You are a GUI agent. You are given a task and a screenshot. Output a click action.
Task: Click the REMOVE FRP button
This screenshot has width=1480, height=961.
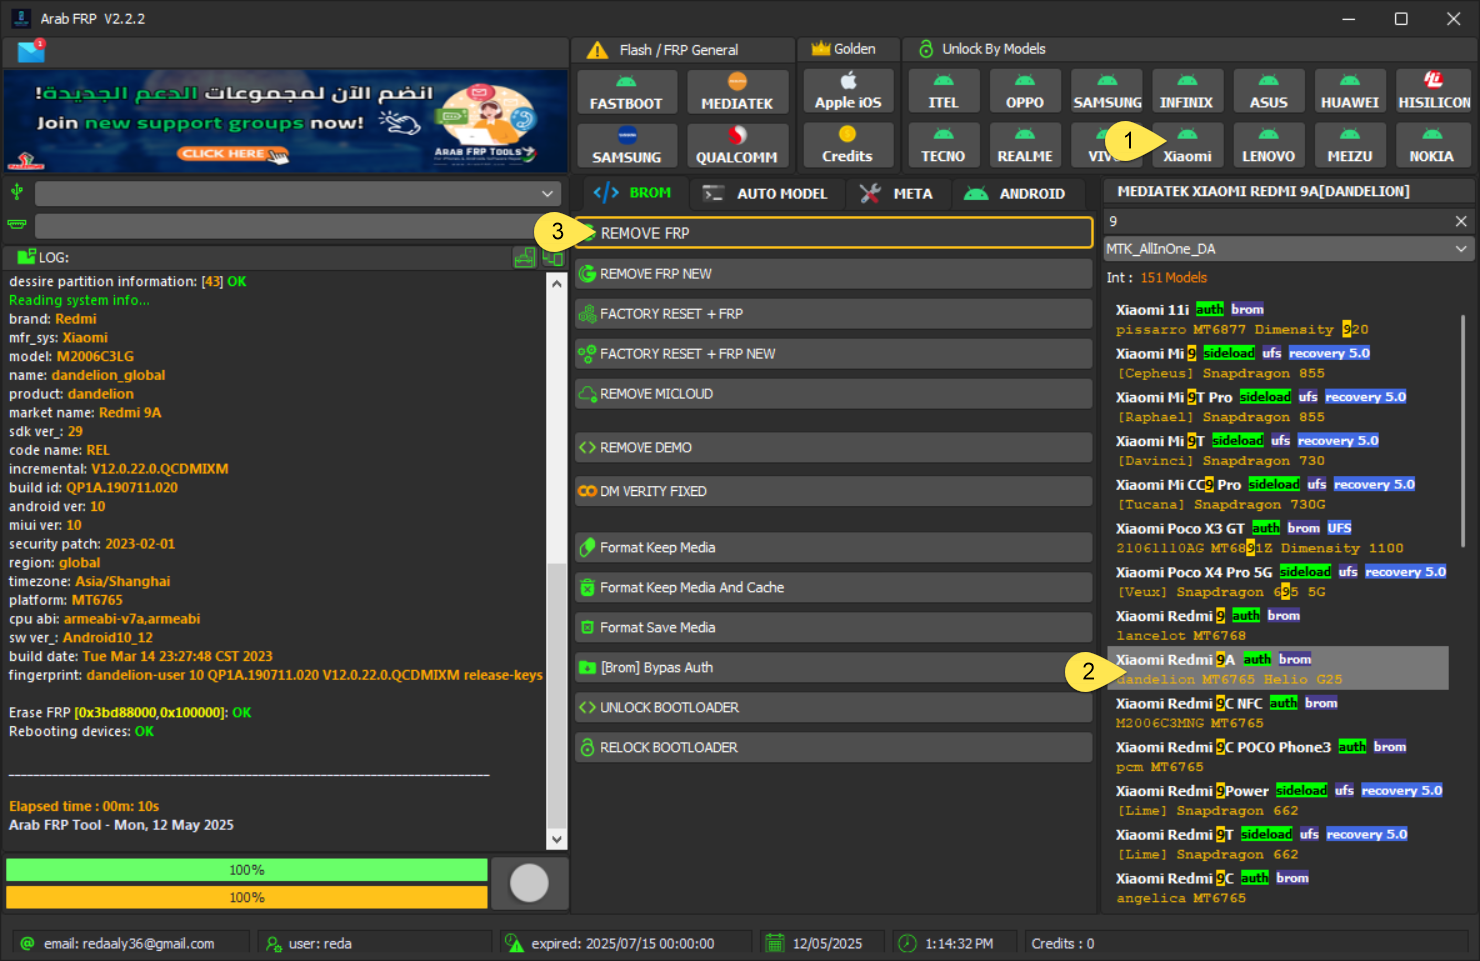833,232
